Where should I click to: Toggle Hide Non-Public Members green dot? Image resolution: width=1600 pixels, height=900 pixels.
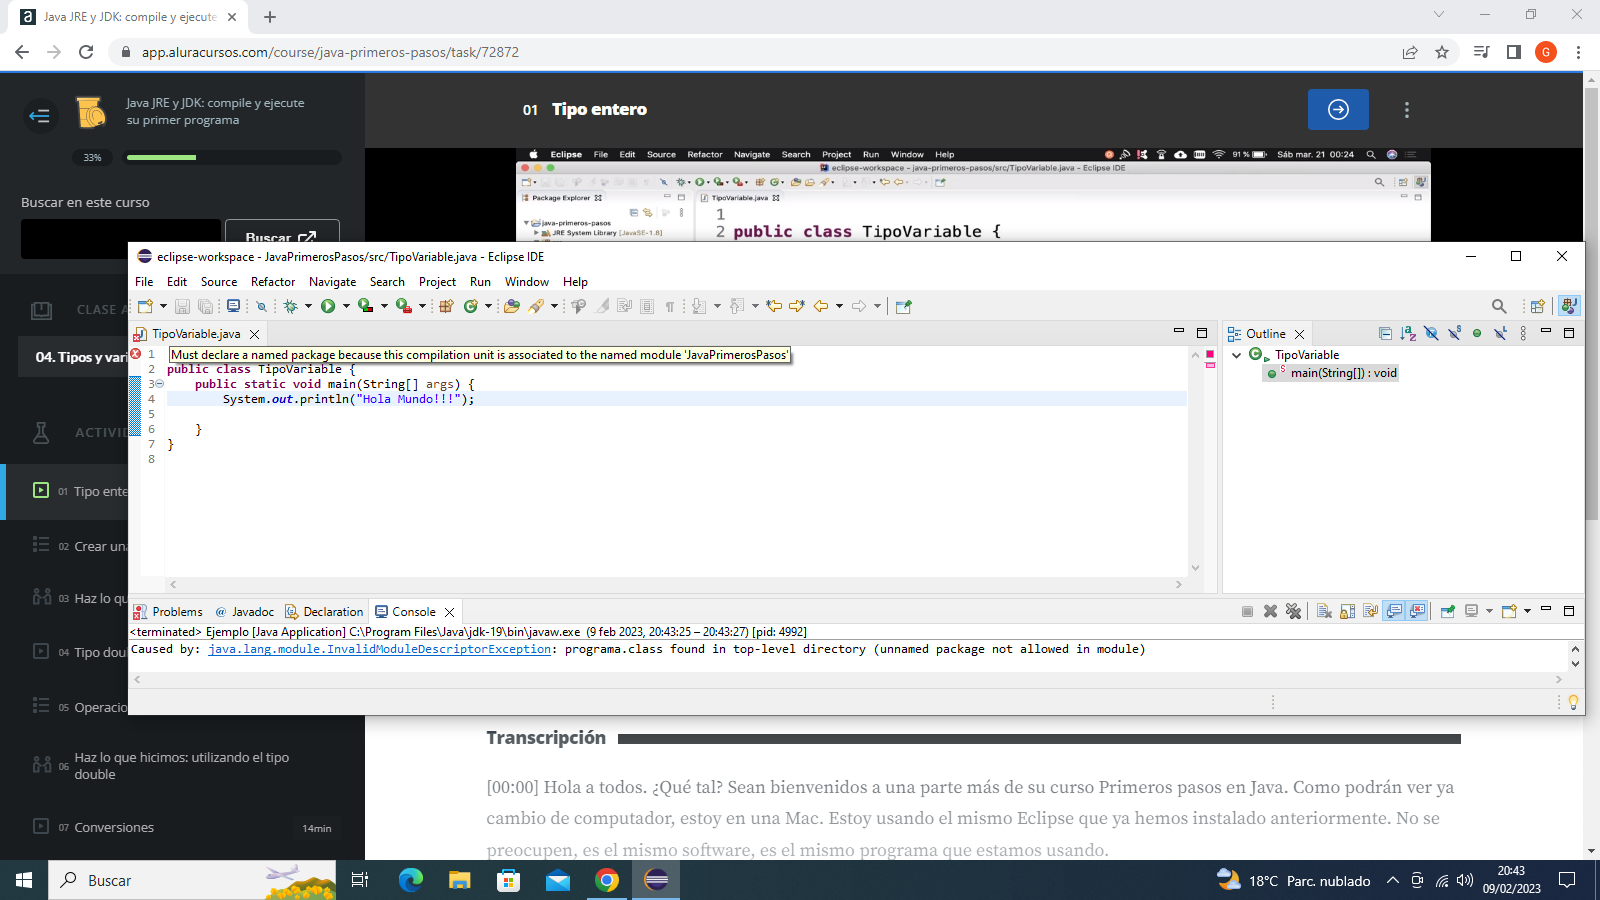pos(1477,333)
